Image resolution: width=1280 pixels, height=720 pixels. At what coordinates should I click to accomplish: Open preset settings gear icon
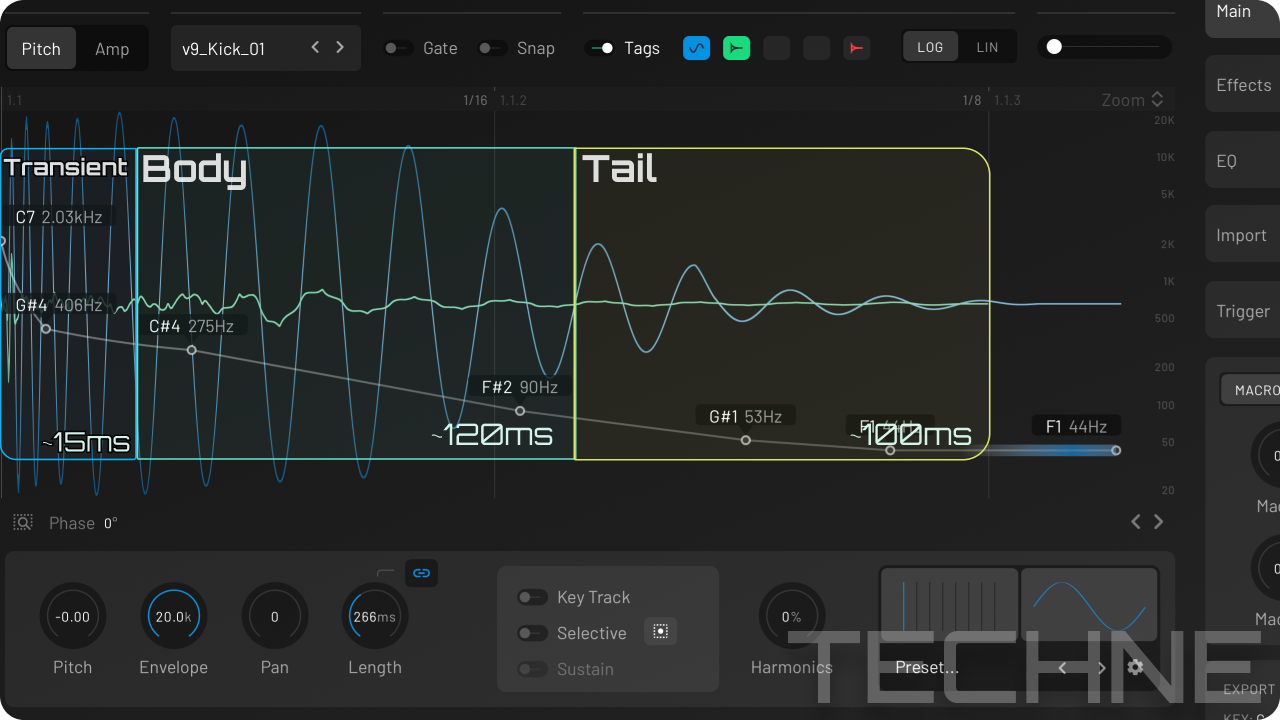(x=1135, y=667)
